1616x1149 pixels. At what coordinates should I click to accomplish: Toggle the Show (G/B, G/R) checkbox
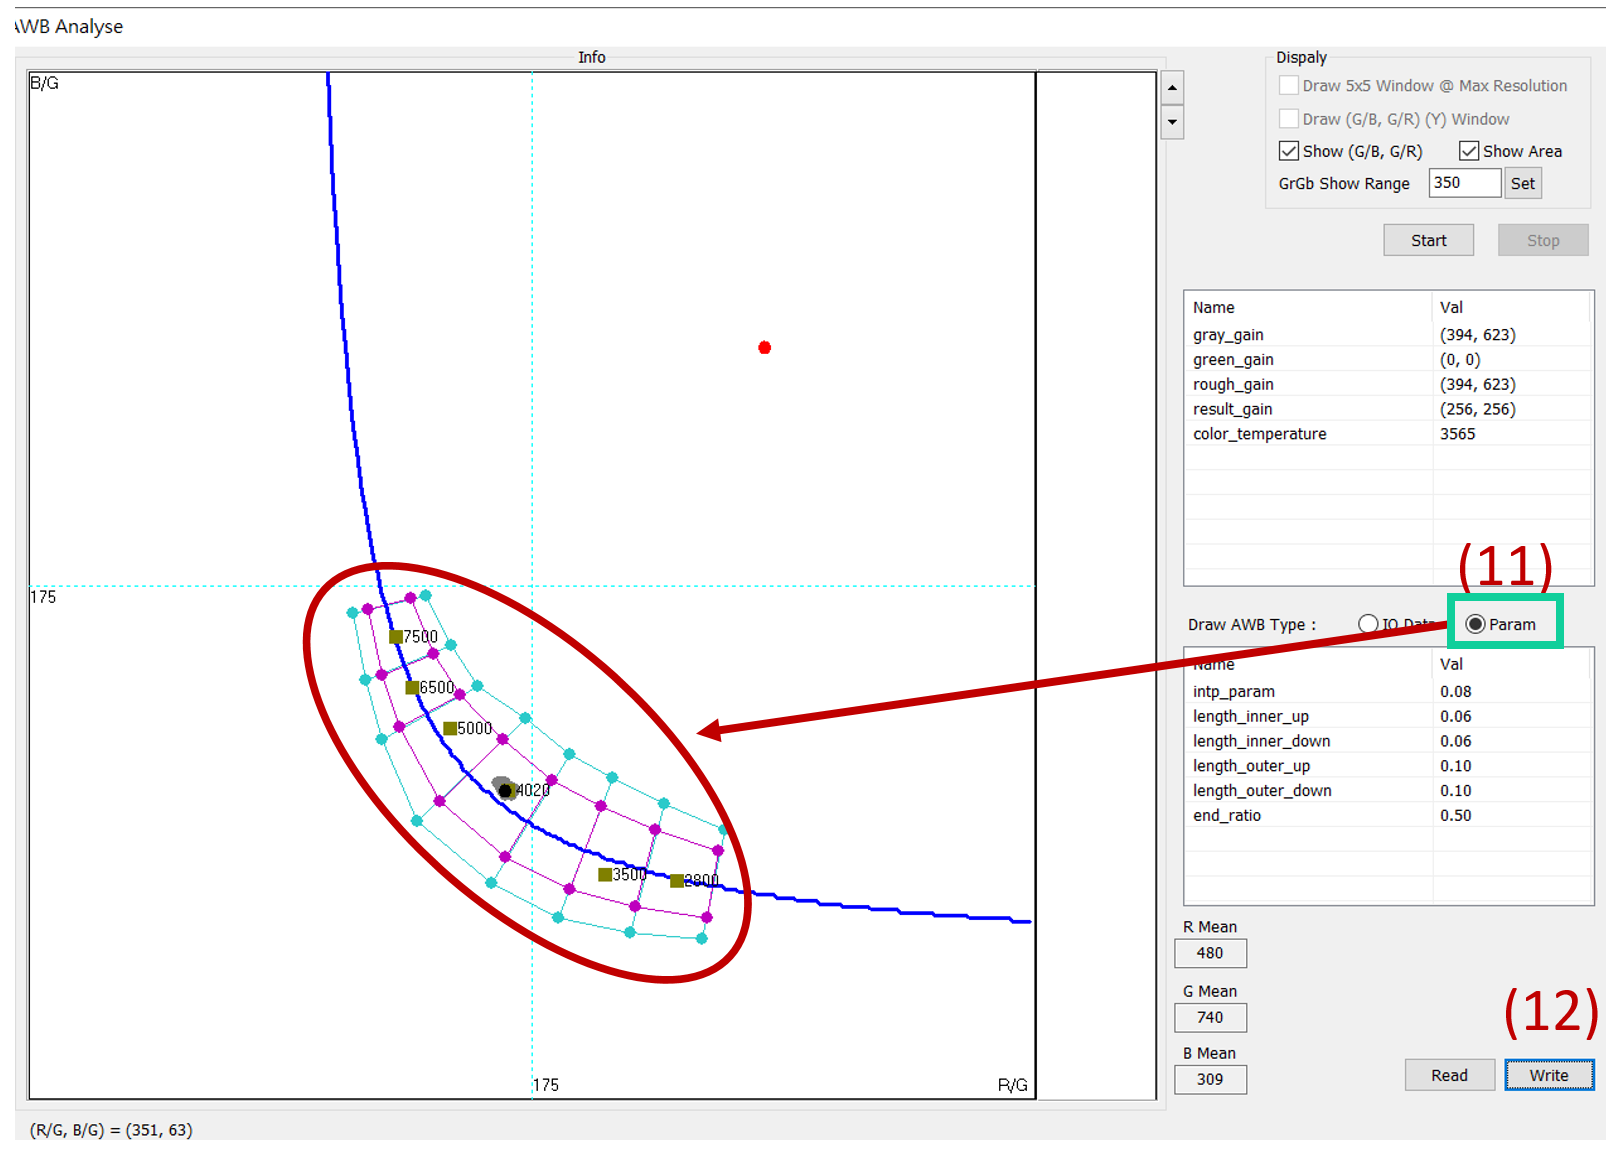pos(1289,151)
